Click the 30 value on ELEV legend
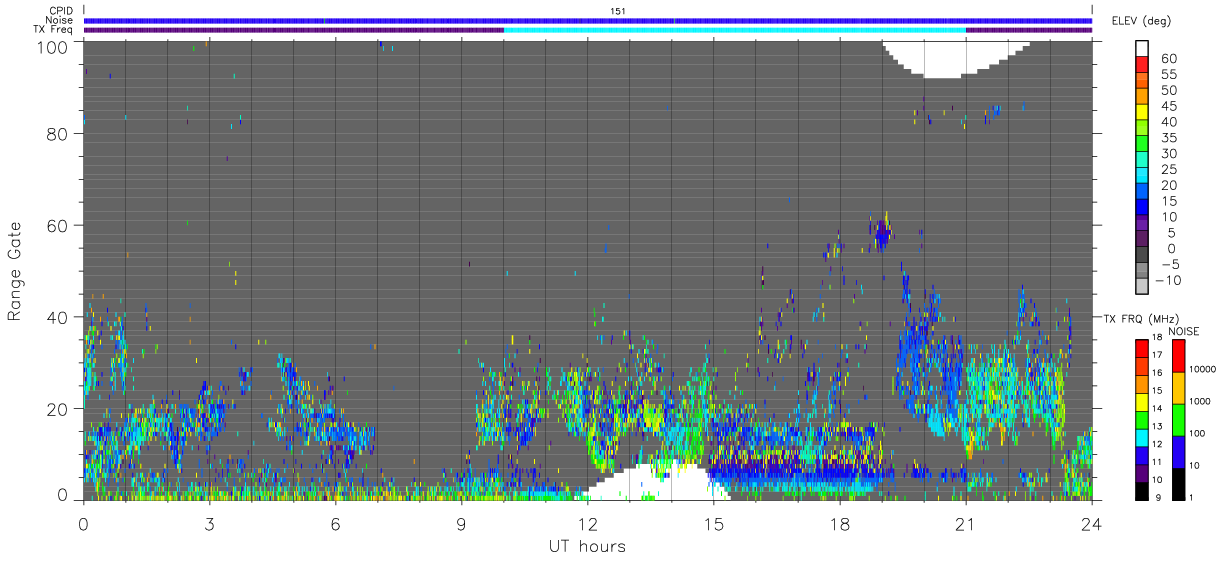Viewport: 1228px width, 567px height. [x=1168, y=153]
